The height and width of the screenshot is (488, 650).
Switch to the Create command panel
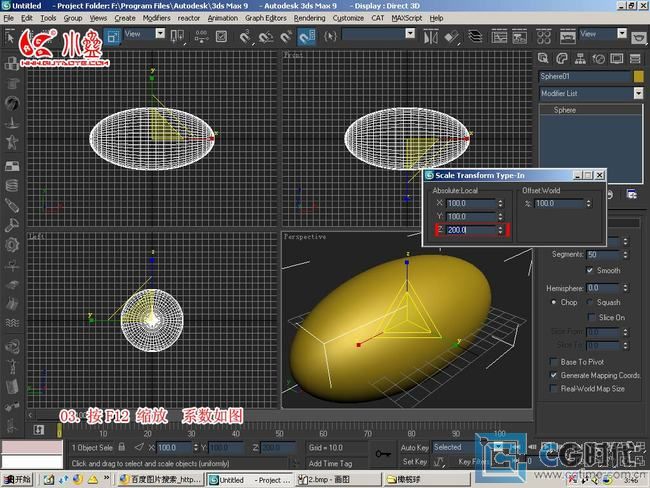click(543, 58)
